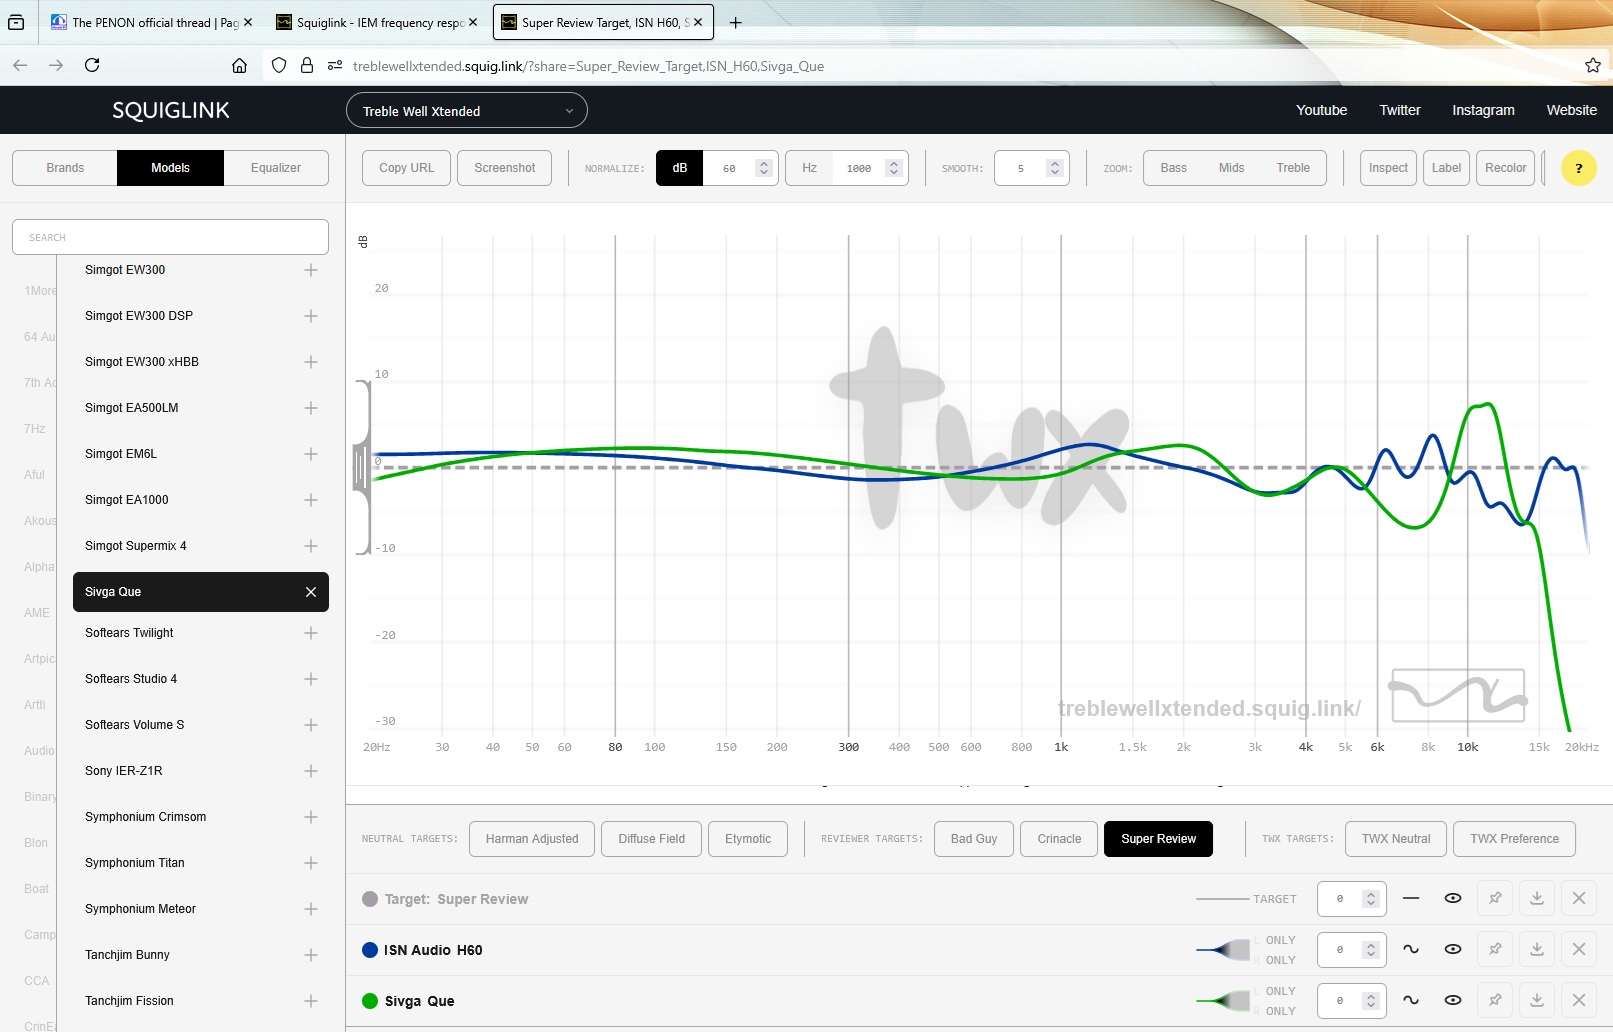
Task: Open the yellow question mark help button
Action: coord(1579,168)
